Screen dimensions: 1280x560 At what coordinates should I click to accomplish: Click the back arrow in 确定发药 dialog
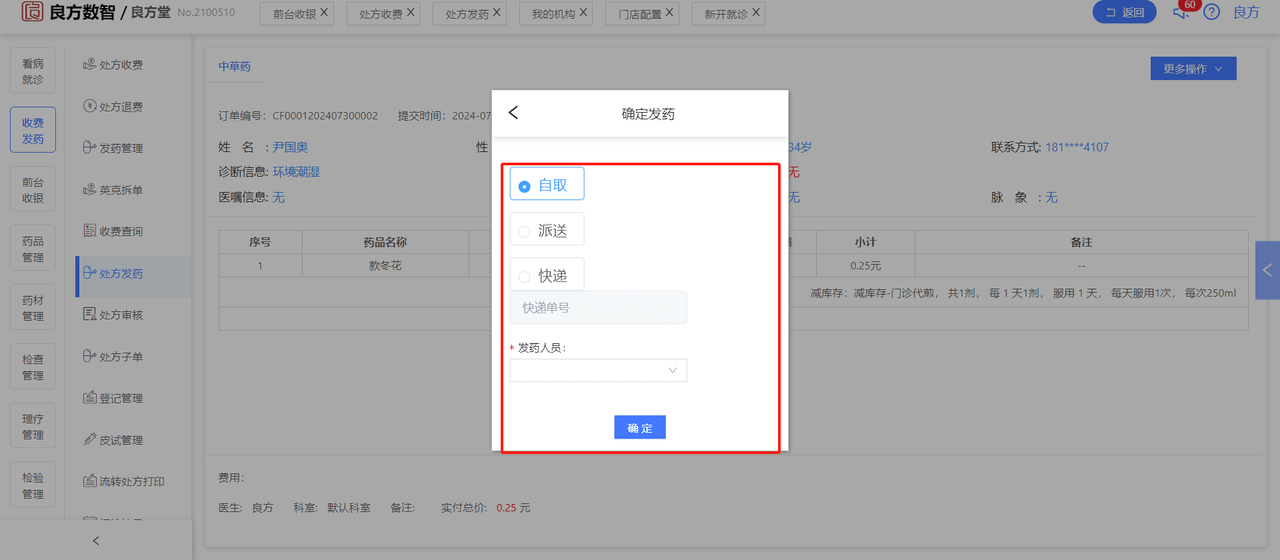pyautogui.click(x=513, y=113)
